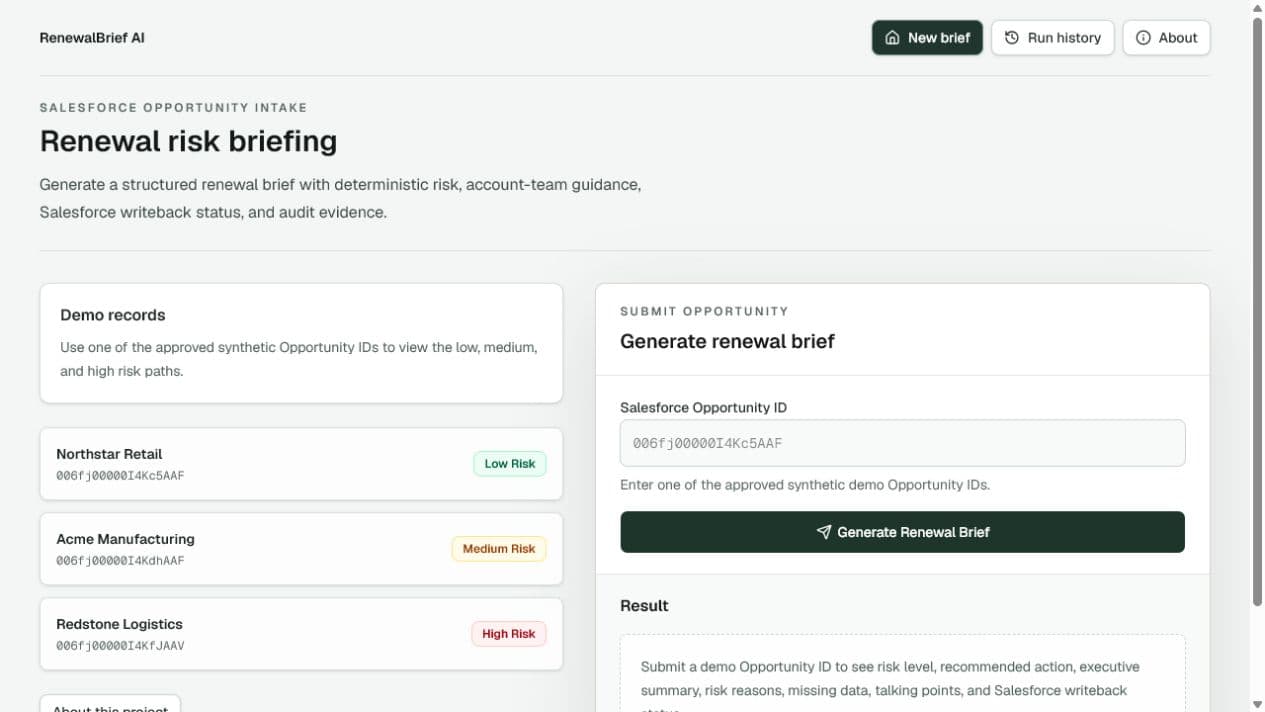Image resolution: width=1265 pixels, height=712 pixels.
Task: Click the Medium Risk badge
Action: click(499, 549)
